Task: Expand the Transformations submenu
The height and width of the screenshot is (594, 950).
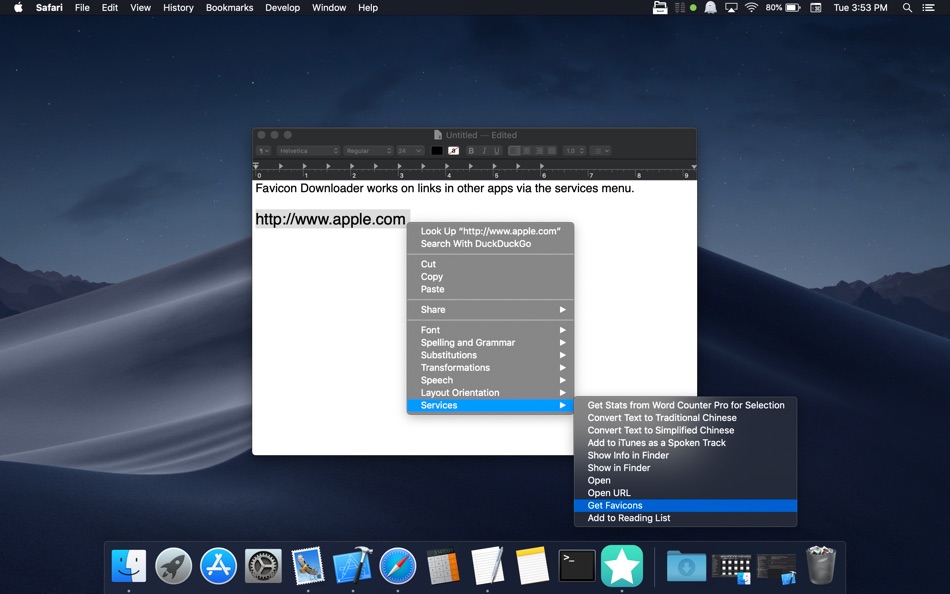Action: [490, 367]
